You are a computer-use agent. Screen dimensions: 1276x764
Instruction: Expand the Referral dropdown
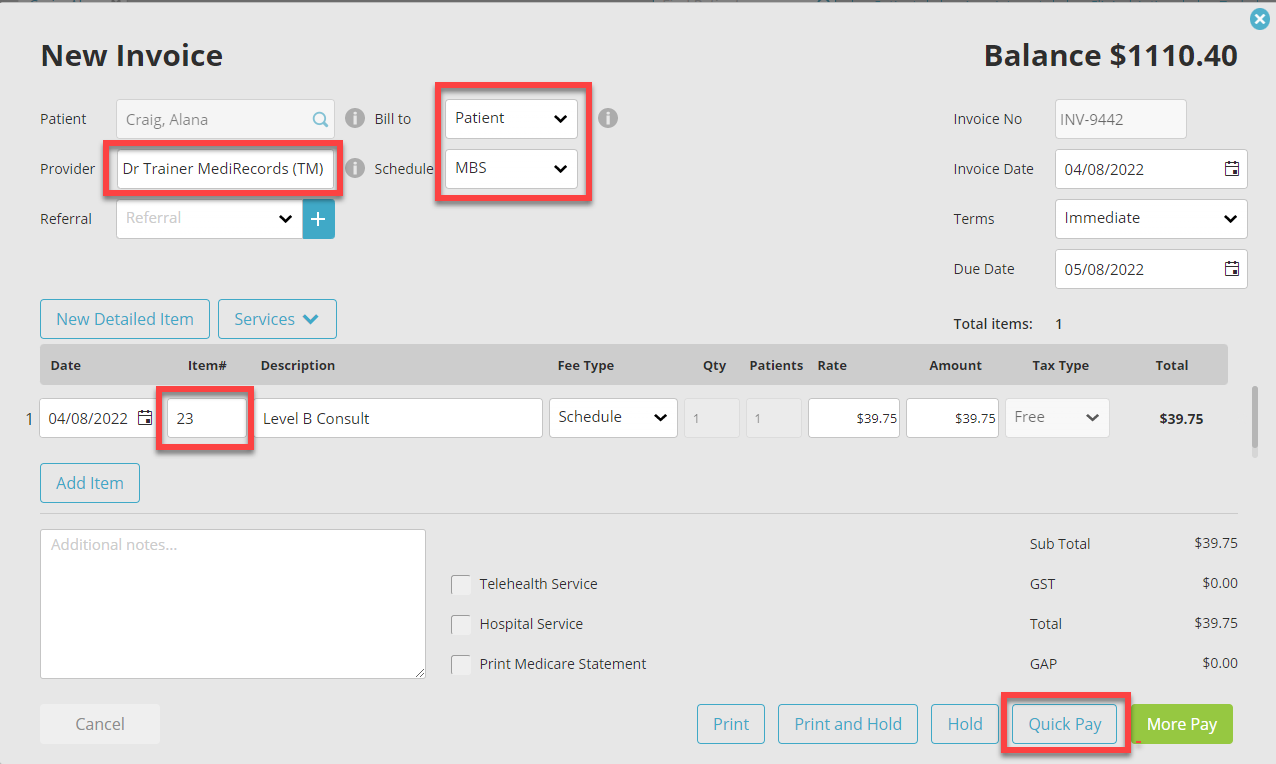click(209, 219)
